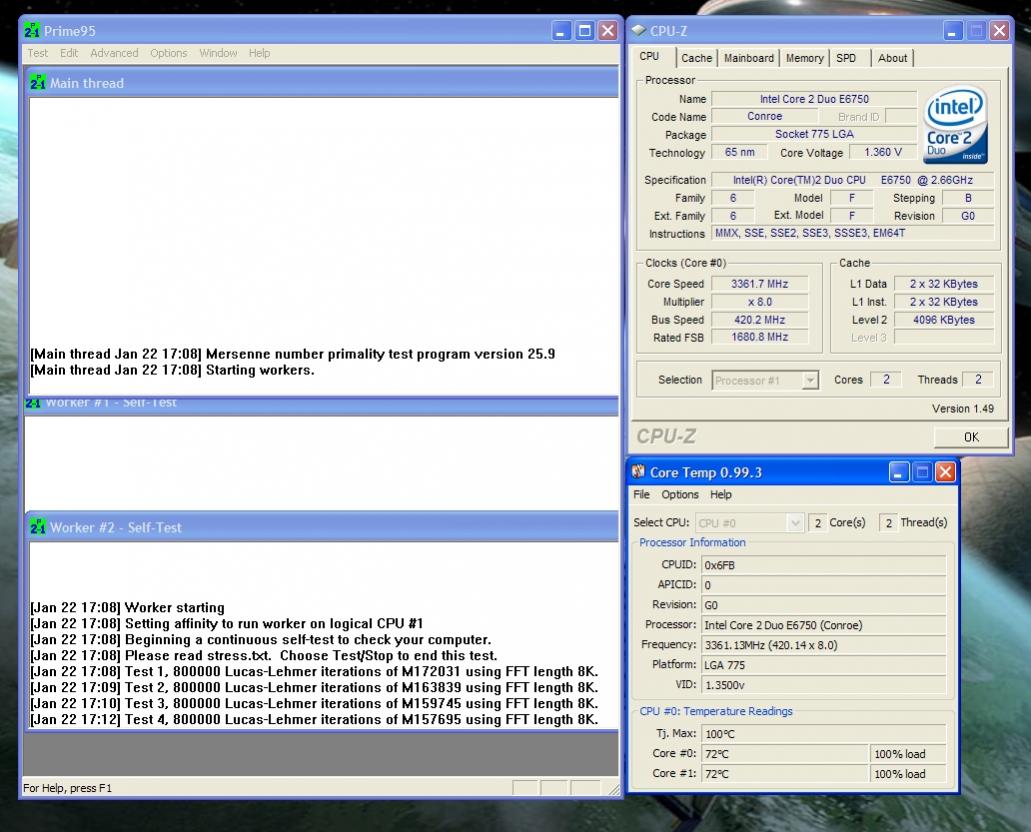Click the Name field Intel Core 2 Duo E6750
Viewport: 1031px width, 832px height.
click(x=814, y=99)
